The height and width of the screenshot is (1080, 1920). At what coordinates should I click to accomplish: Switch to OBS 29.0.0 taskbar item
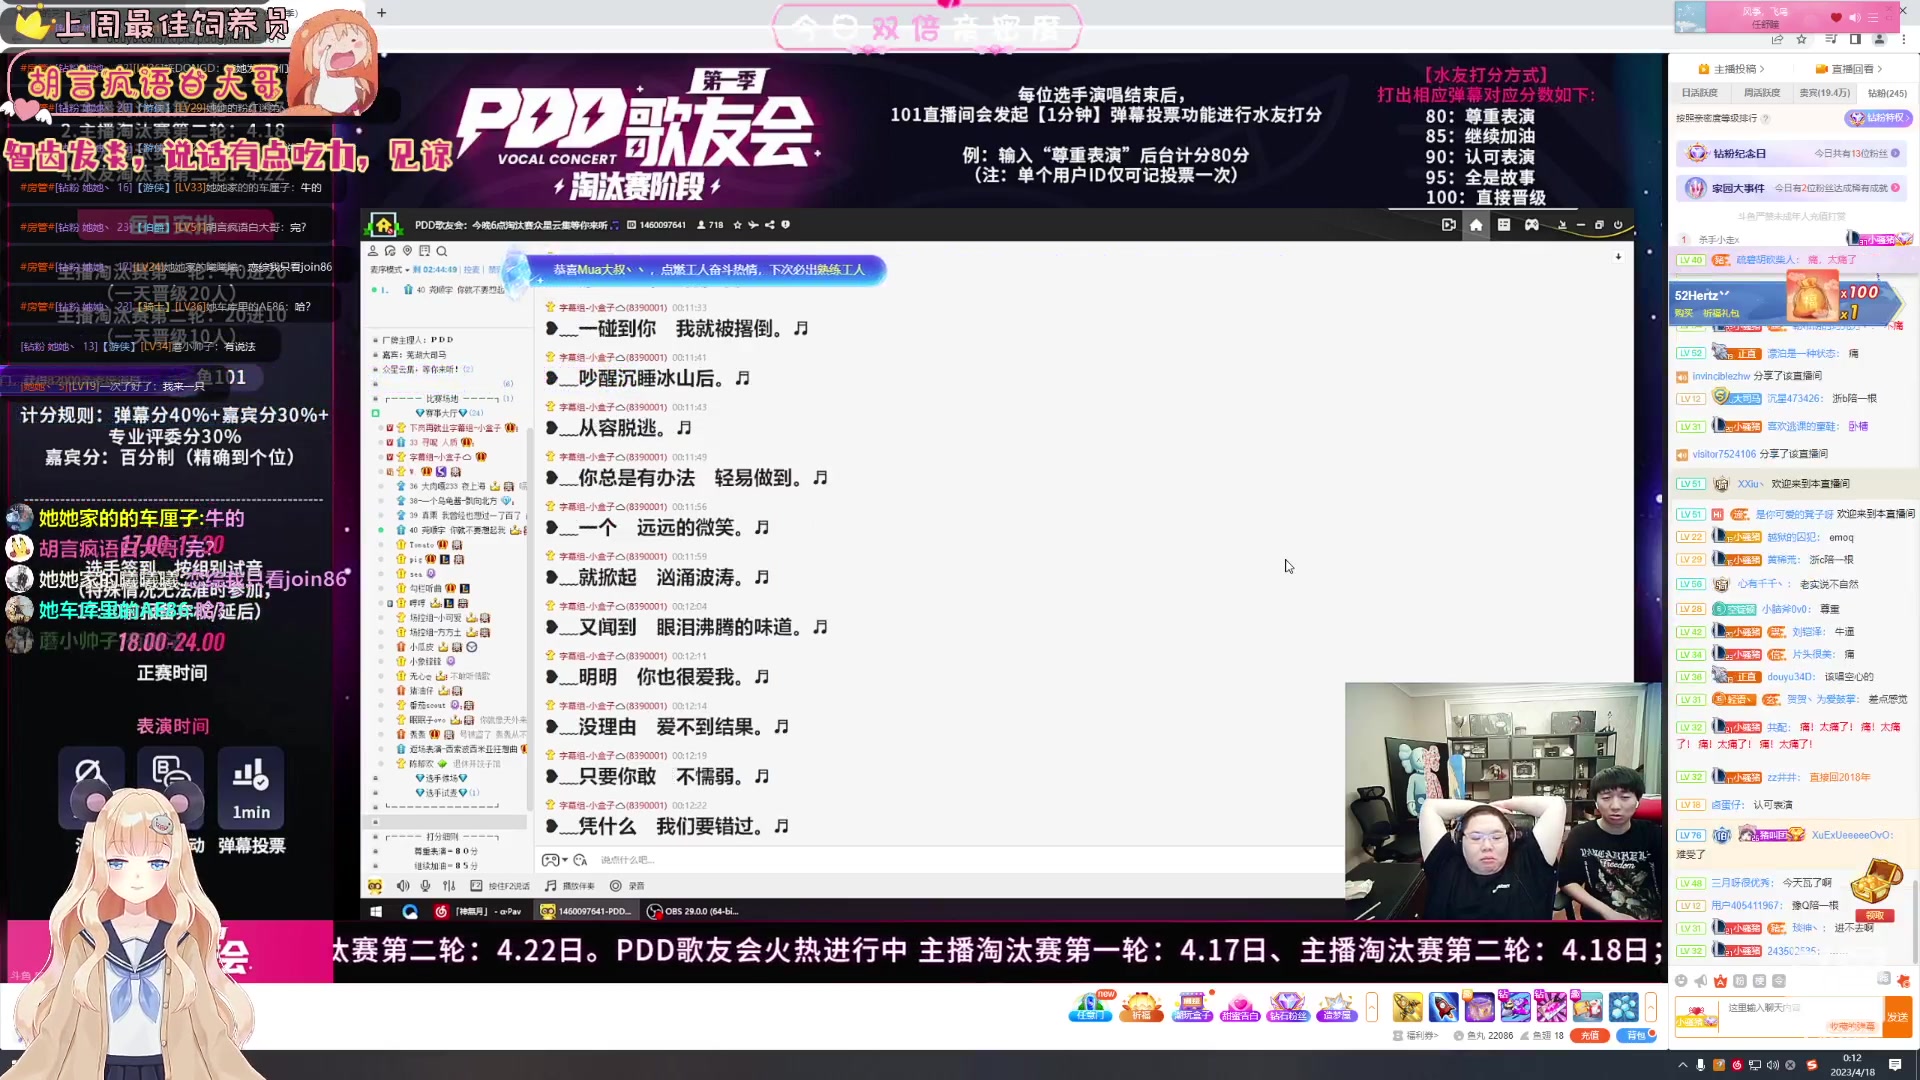coord(693,911)
